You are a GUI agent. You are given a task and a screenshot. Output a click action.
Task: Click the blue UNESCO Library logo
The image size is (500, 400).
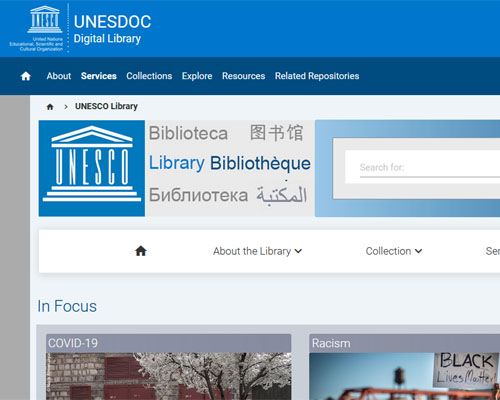pos(92,168)
